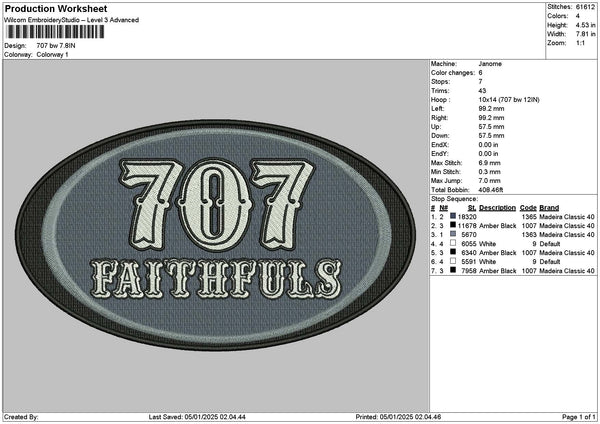600x424 pixels.
Task: Click the white swatch beside stitch count 6055
Action: [453, 243]
